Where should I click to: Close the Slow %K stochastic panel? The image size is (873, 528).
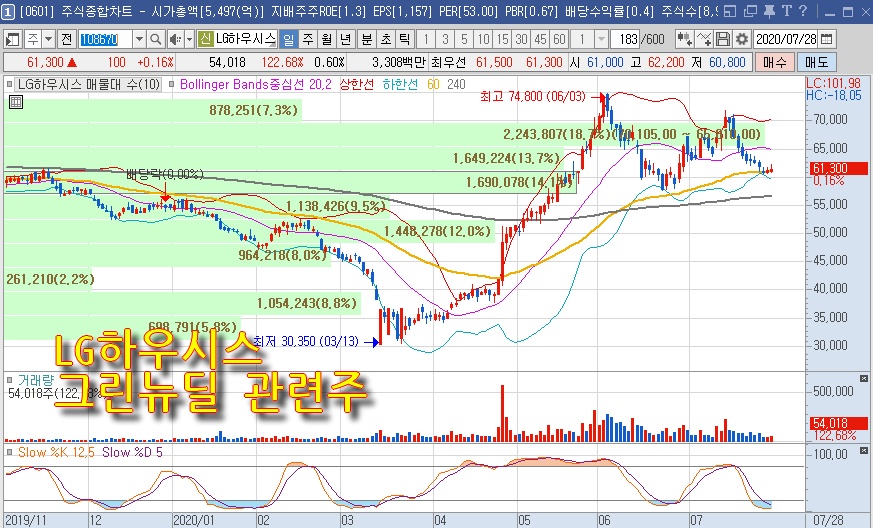click(x=864, y=450)
